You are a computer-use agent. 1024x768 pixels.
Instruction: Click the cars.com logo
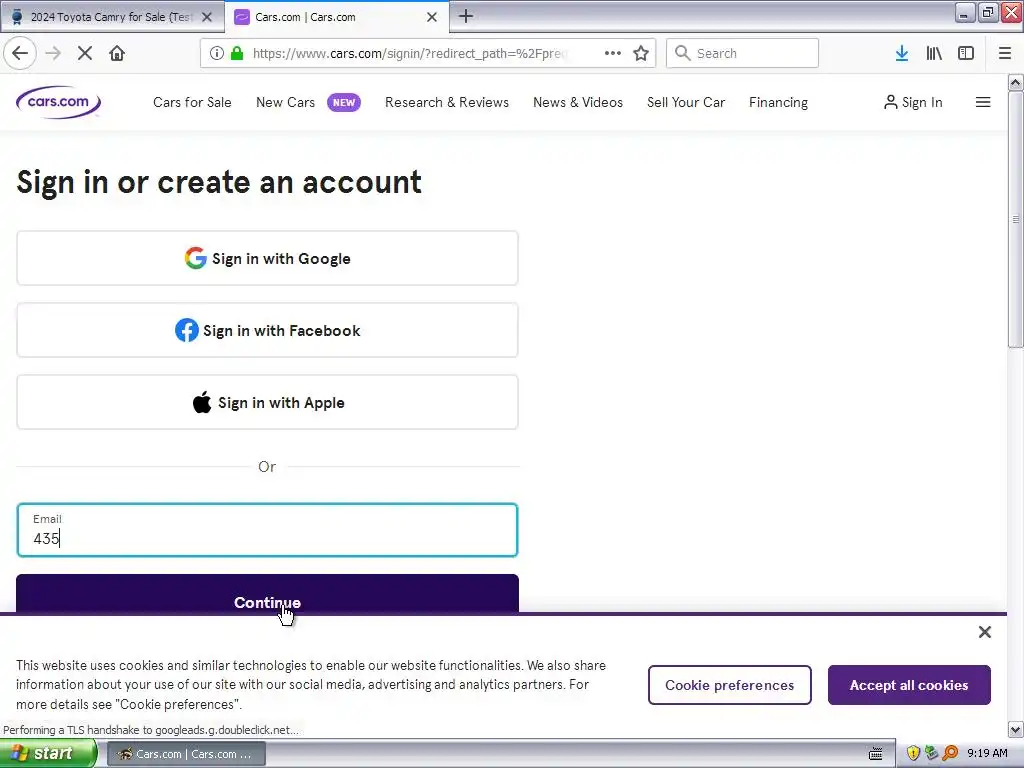(x=58, y=102)
